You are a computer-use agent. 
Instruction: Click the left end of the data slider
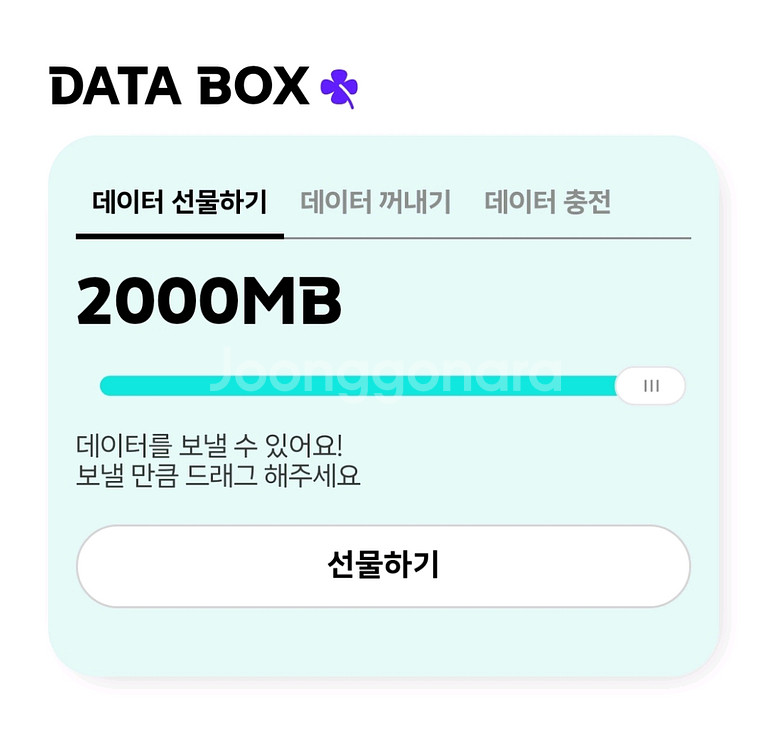[108, 386]
